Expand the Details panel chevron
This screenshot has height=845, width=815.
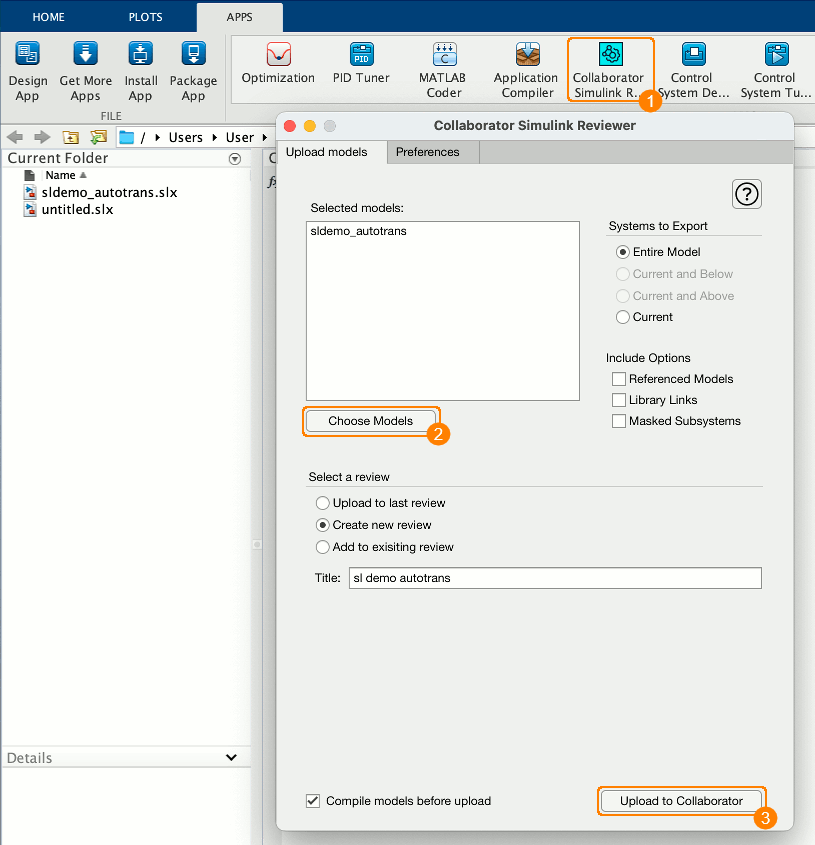tap(231, 757)
